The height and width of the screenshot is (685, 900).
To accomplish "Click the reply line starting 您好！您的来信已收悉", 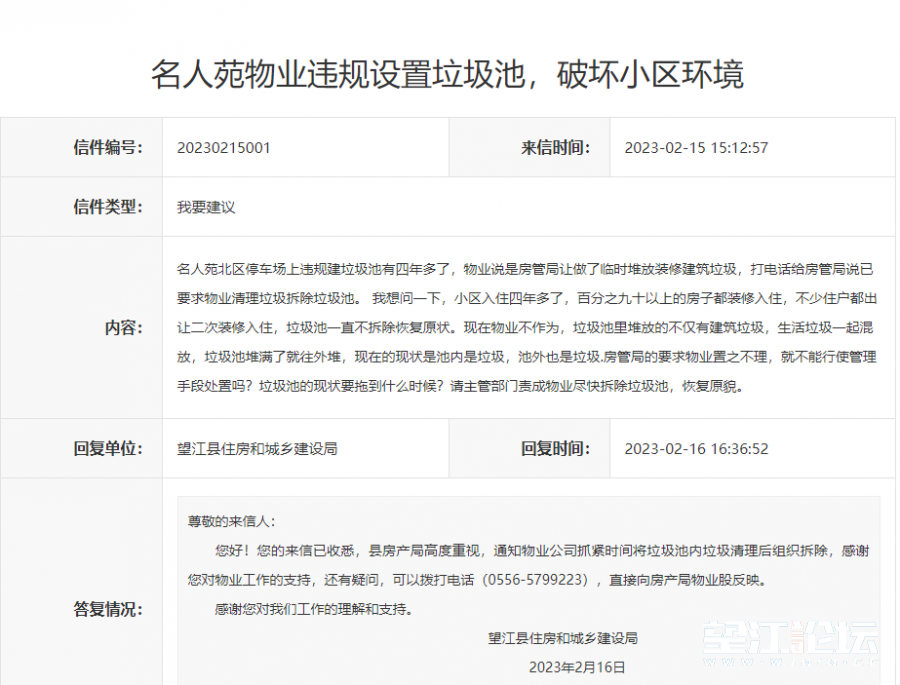I will [x=542, y=551].
